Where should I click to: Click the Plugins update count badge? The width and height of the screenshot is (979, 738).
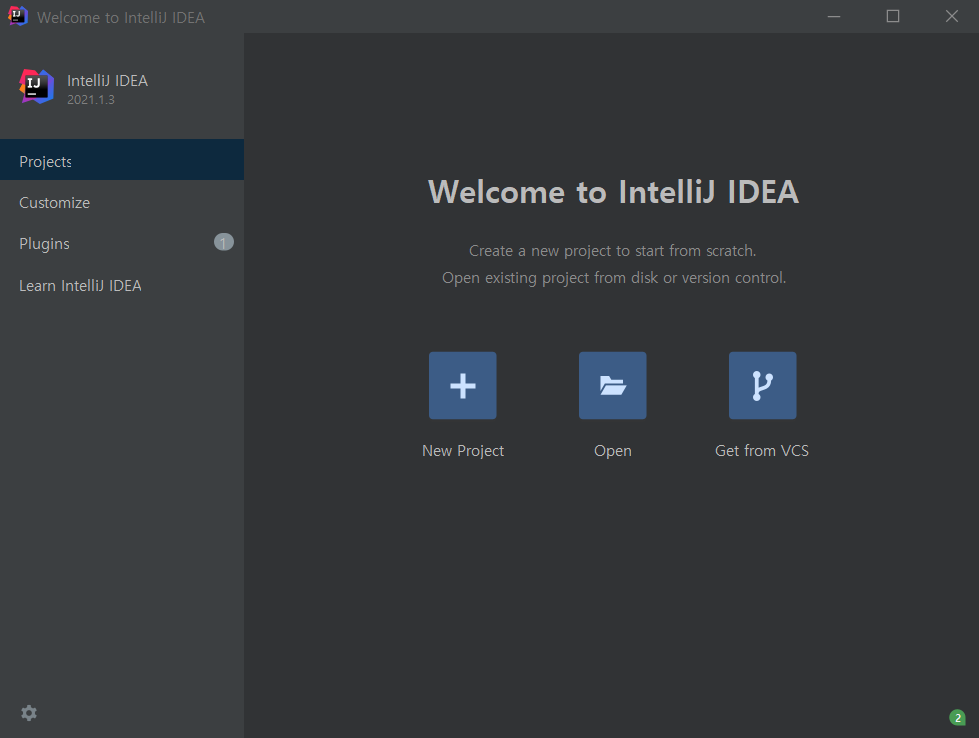coord(224,242)
